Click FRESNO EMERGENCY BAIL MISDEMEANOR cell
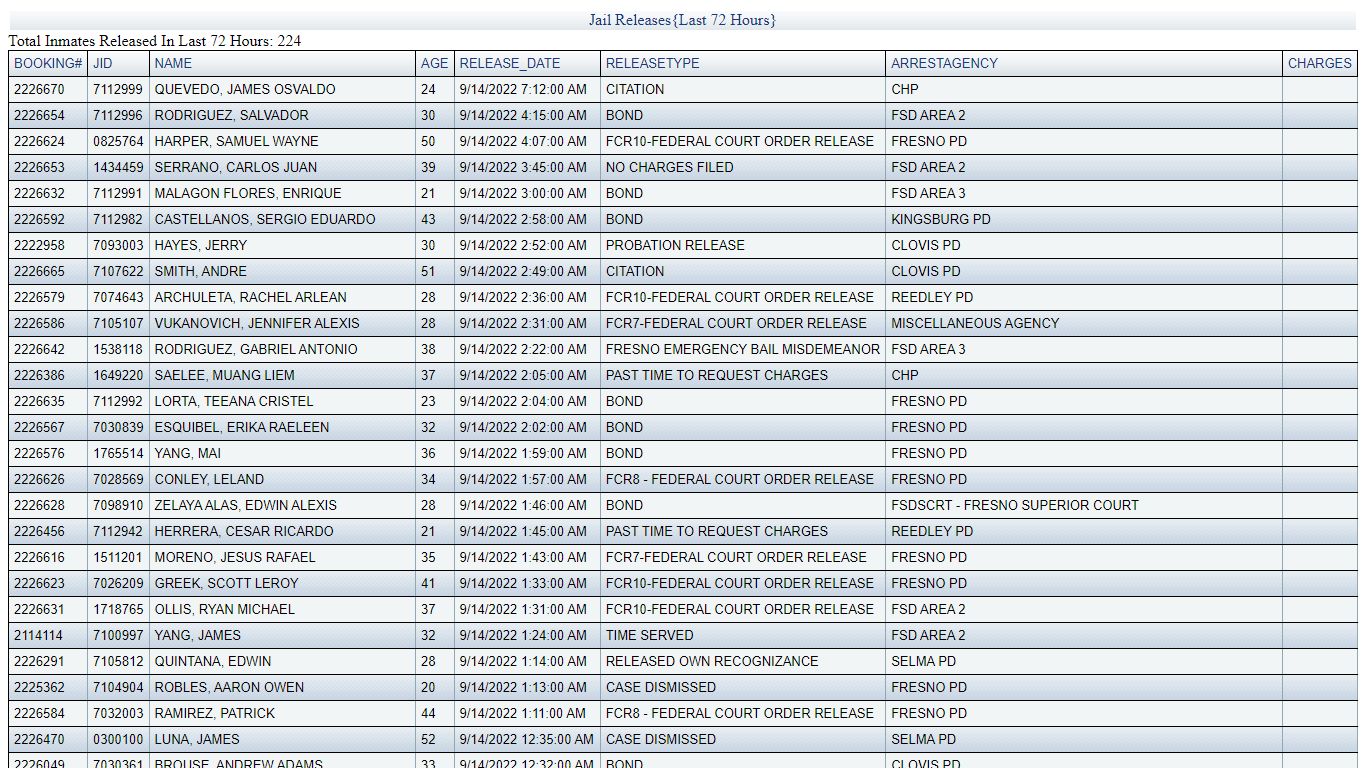The height and width of the screenshot is (768, 1366). click(x=743, y=349)
